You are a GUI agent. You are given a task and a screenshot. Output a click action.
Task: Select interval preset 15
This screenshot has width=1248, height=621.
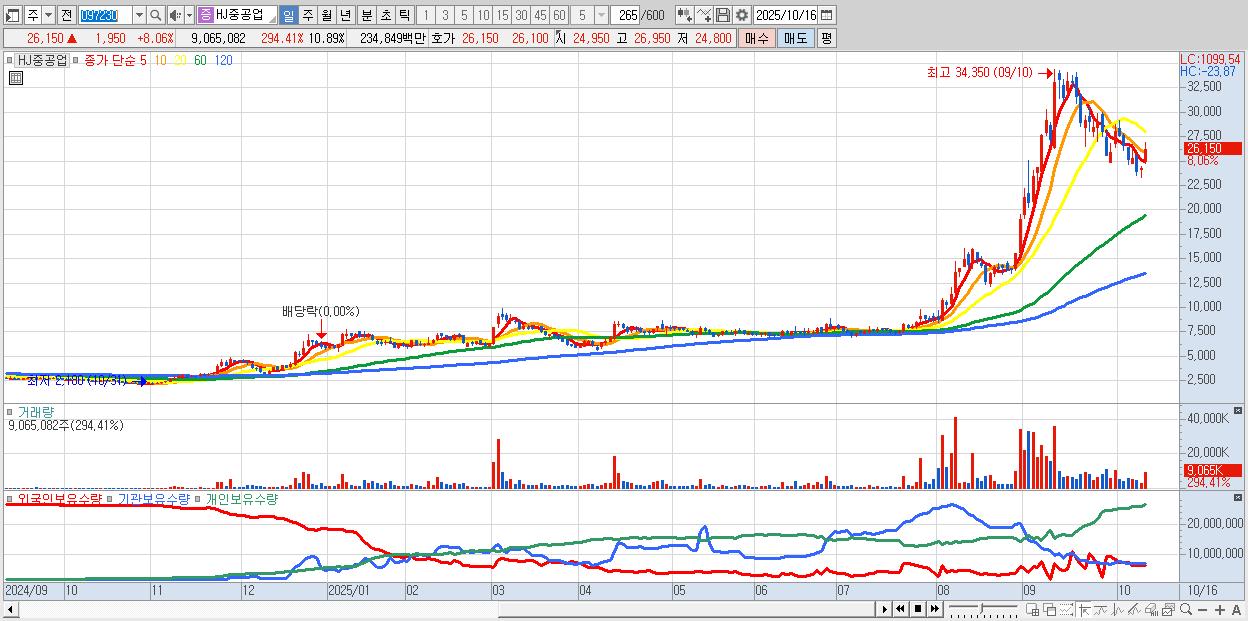[502, 15]
